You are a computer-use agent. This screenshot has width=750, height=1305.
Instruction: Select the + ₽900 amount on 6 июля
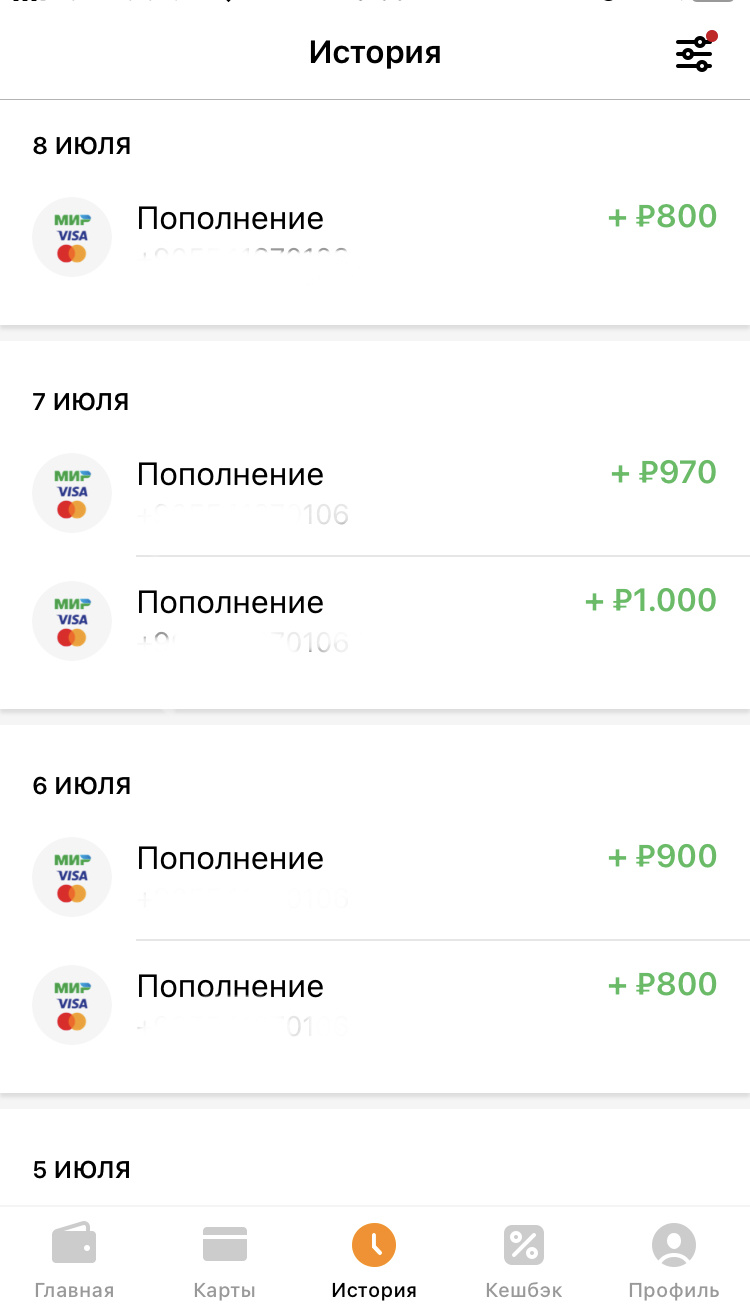(x=663, y=857)
